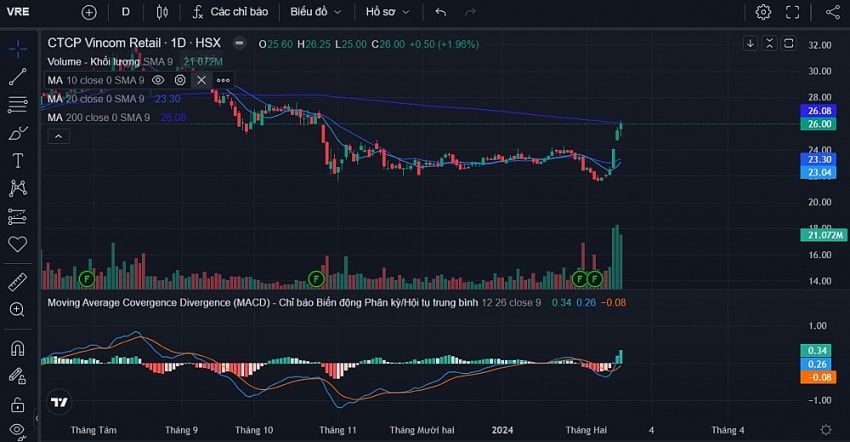Open the forecasting and measurement tools

pos(17,216)
